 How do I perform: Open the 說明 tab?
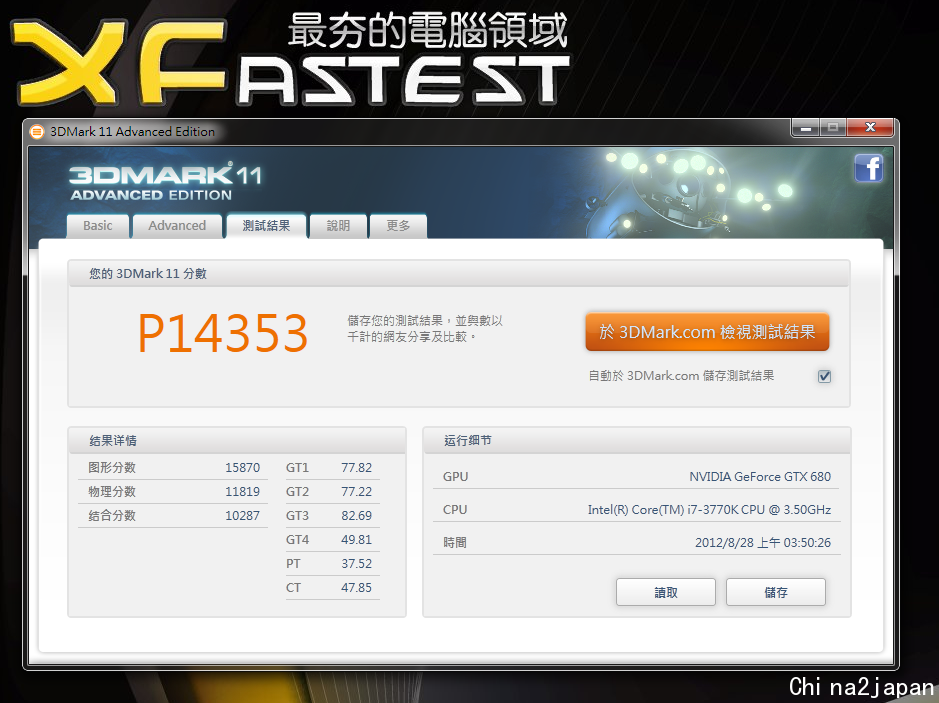pos(338,226)
